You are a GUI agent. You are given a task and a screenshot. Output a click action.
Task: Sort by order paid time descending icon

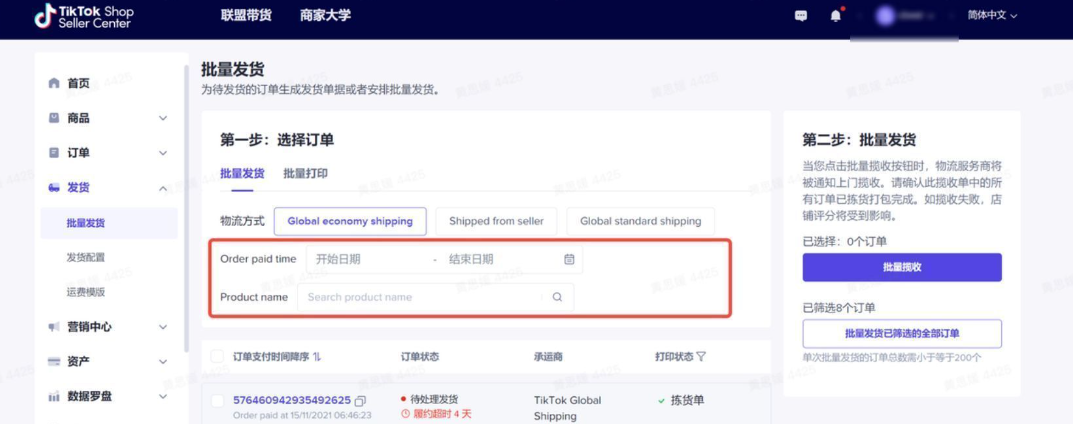(x=317, y=357)
